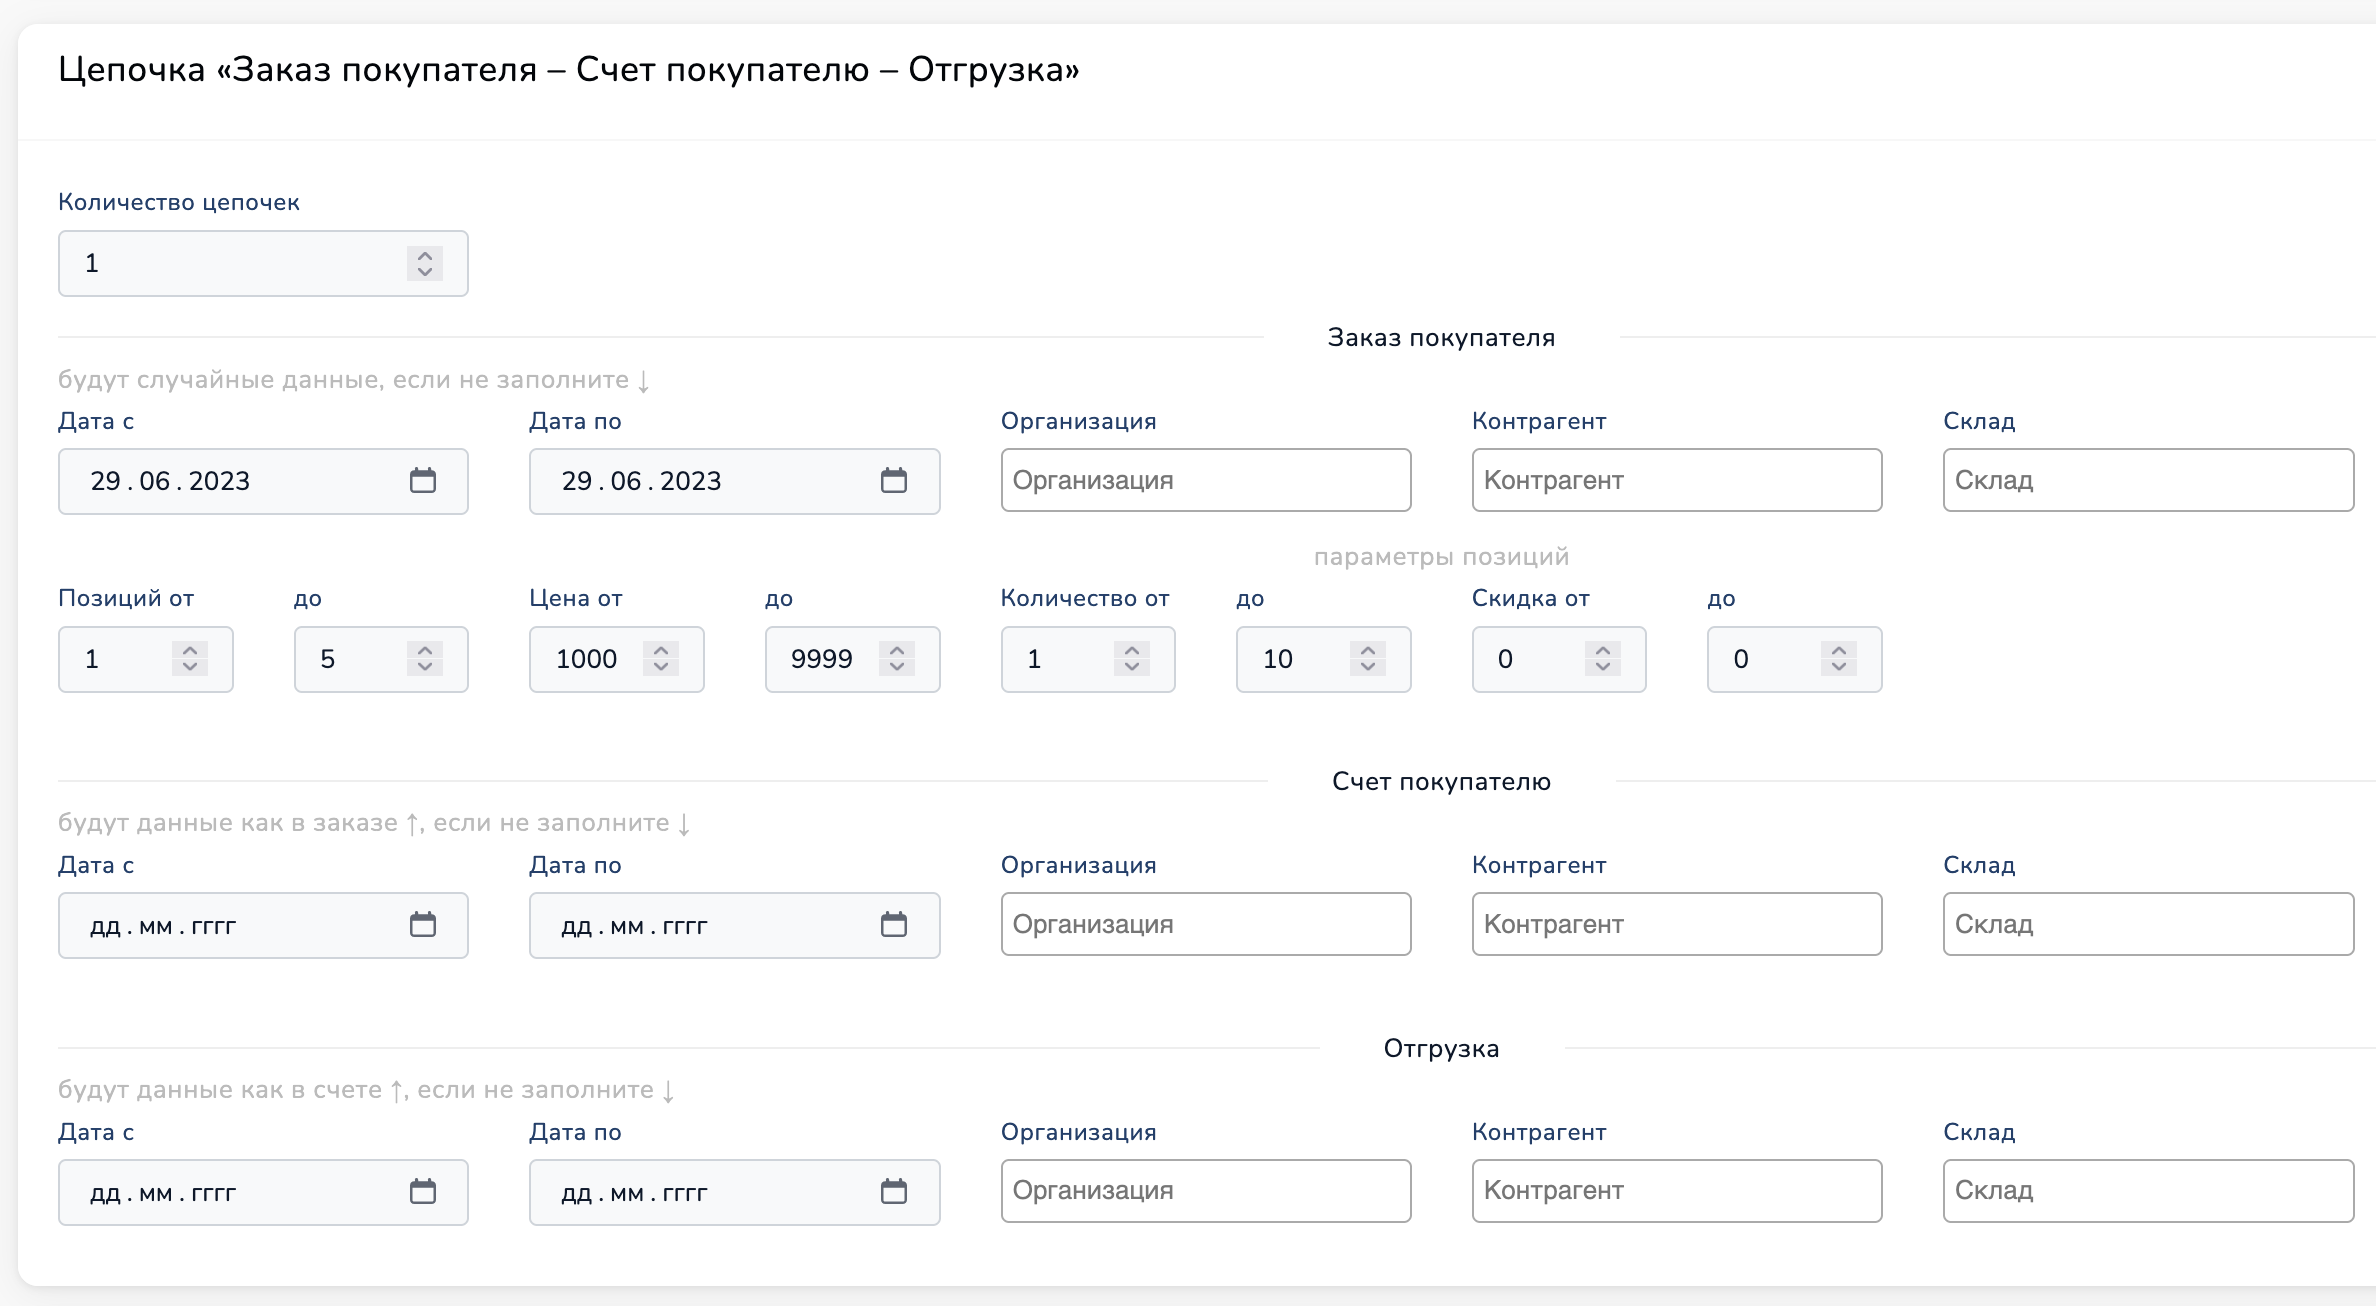
Task: Click positions 'до' field showing 5
Action: pos(381,659)
